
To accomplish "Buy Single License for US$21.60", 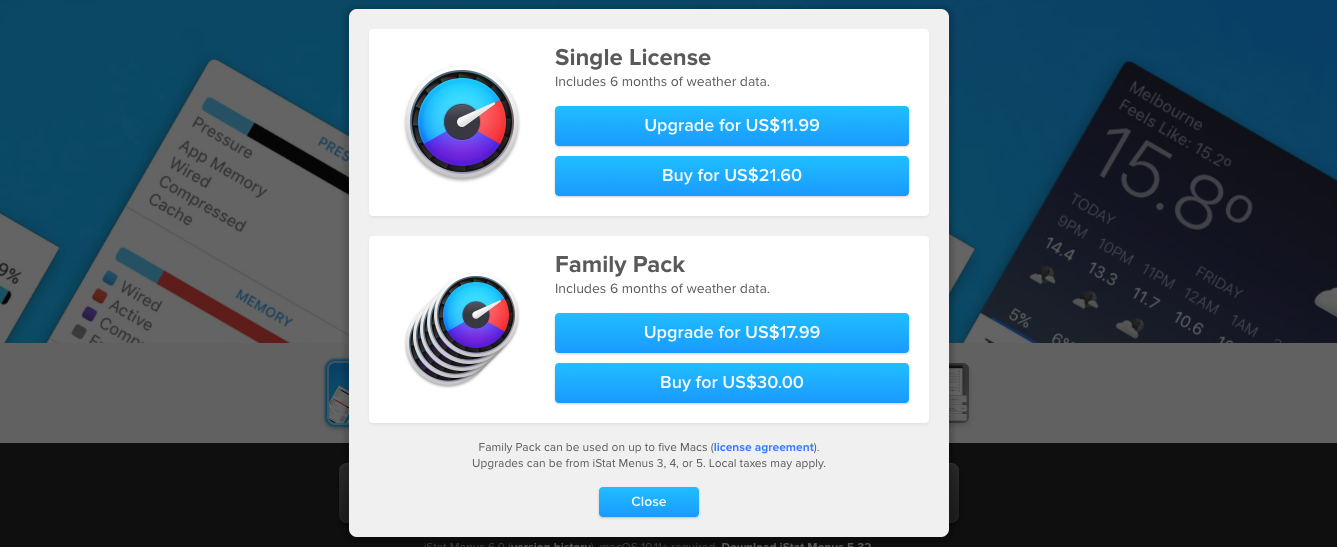I will coord(732,176).
